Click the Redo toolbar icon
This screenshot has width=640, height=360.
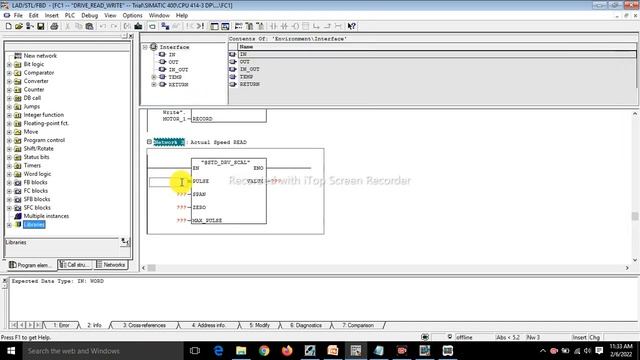[x=113, y=26]
